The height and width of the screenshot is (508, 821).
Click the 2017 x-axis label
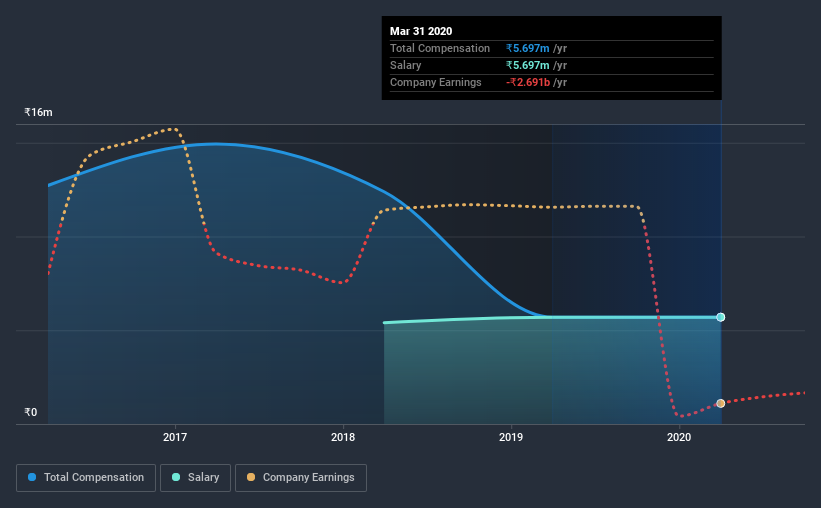(175, 437)
